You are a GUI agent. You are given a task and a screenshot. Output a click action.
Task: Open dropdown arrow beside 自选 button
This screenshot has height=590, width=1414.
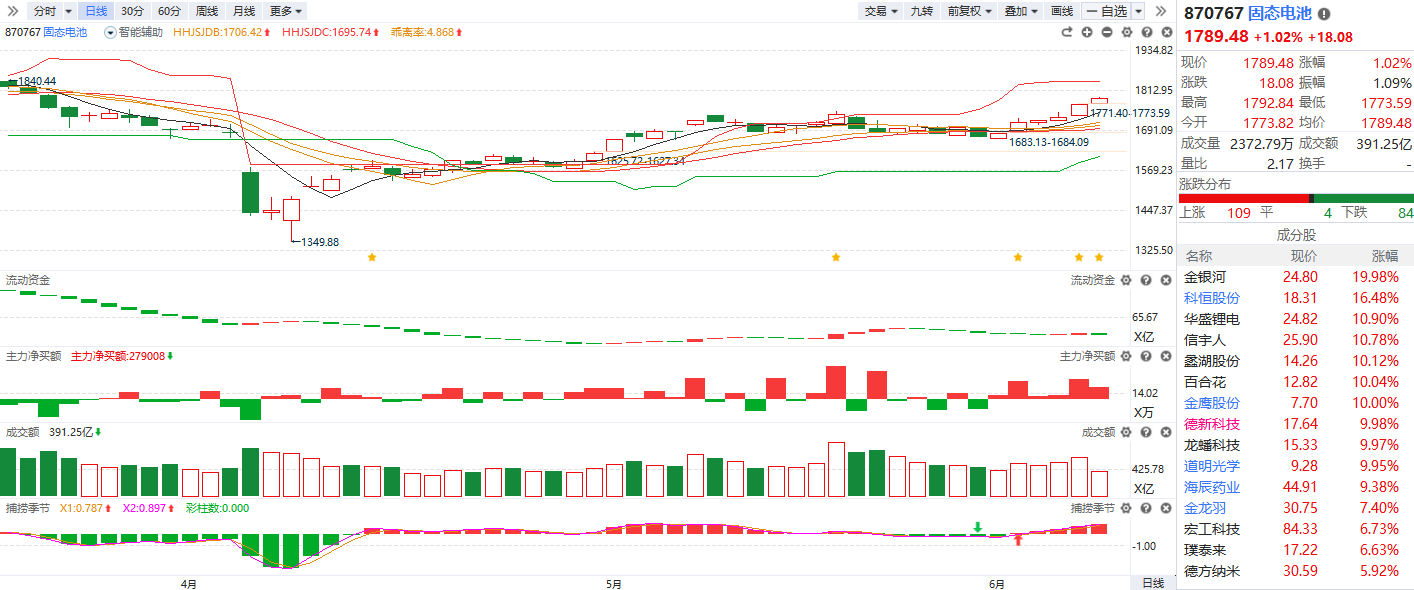pos(1138,11)
